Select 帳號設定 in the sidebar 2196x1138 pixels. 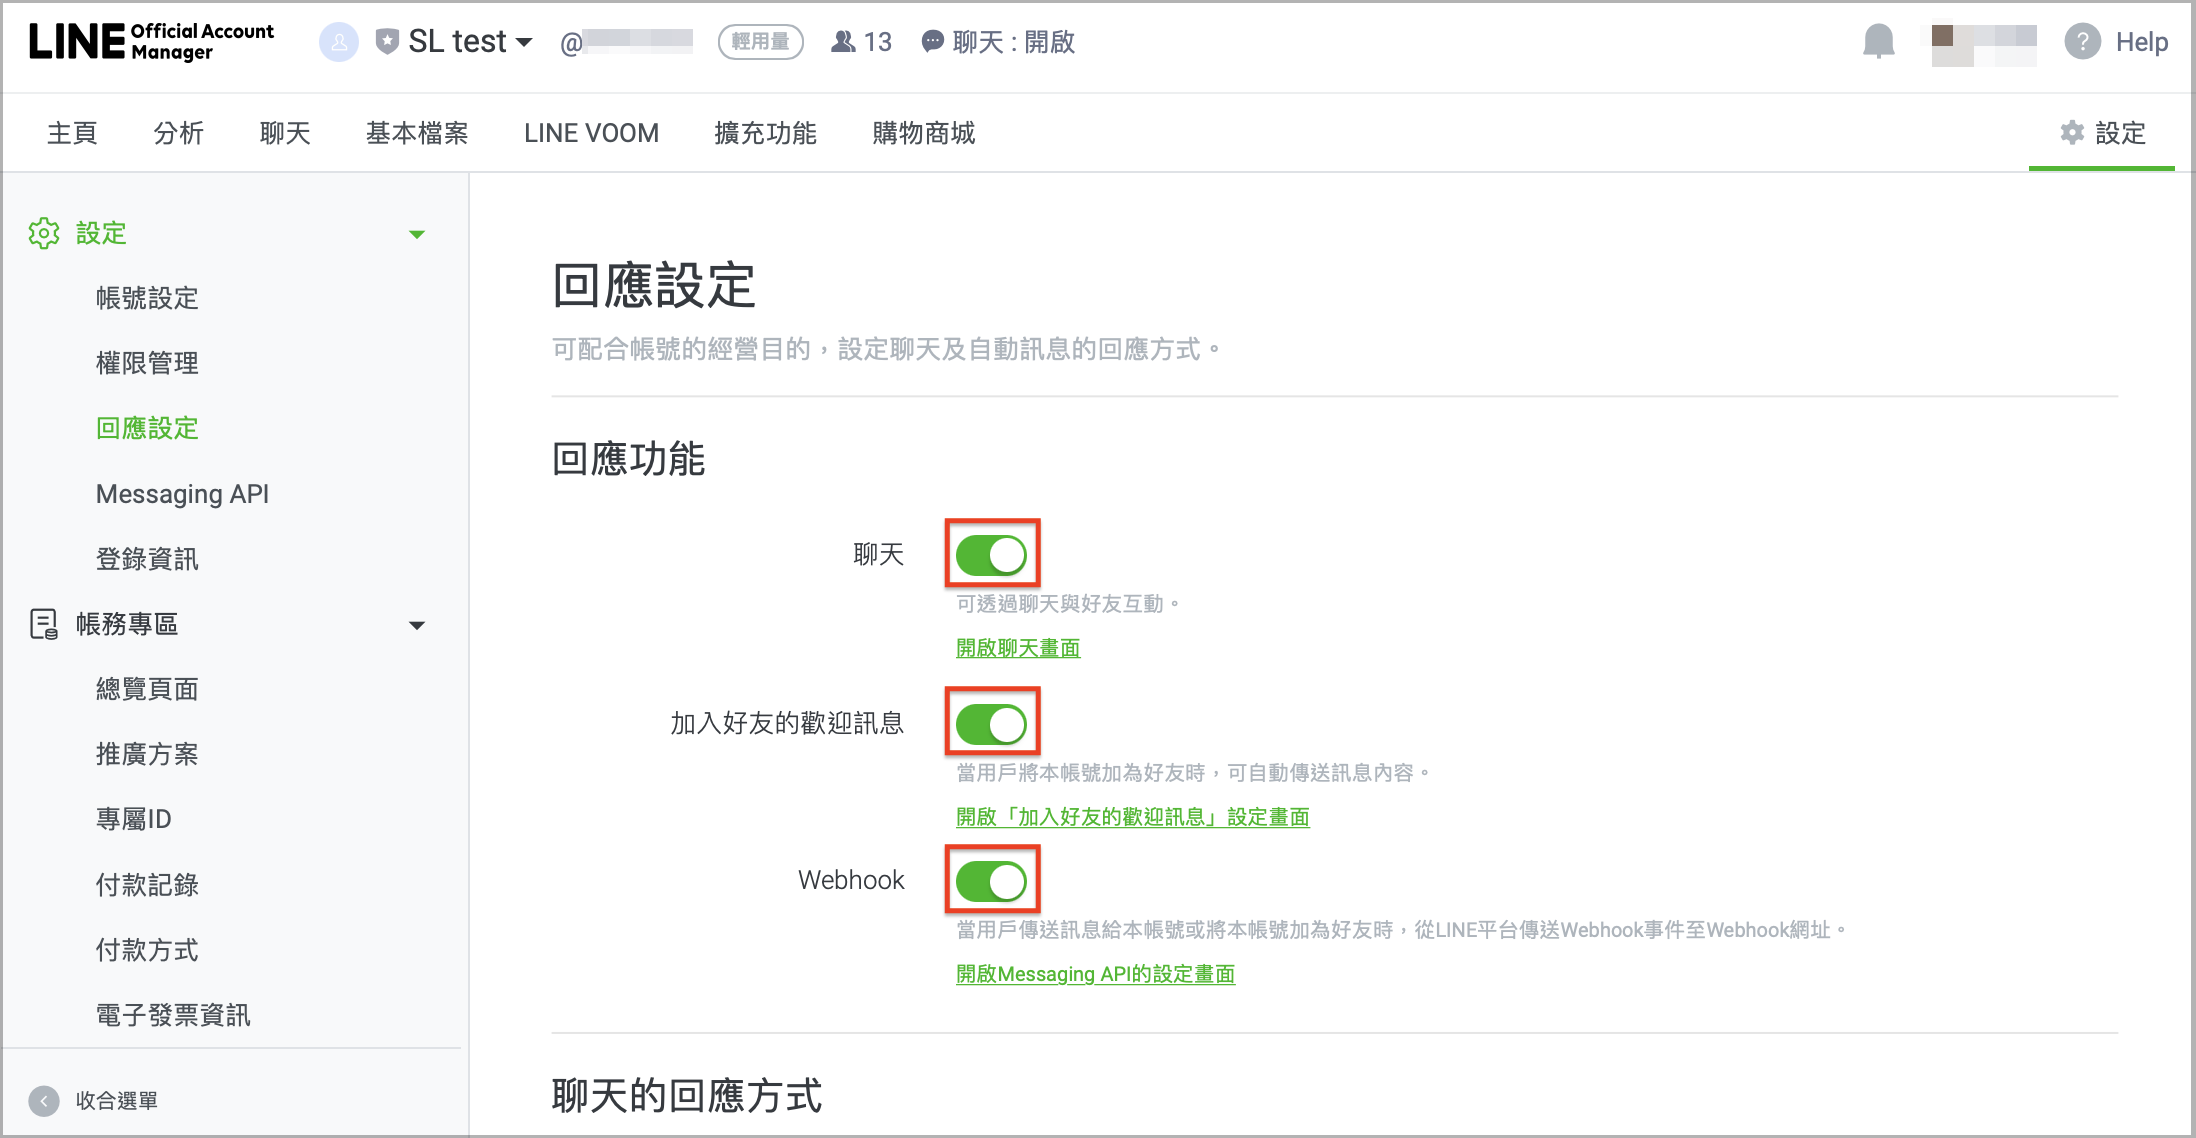click(x=147, y=298)
